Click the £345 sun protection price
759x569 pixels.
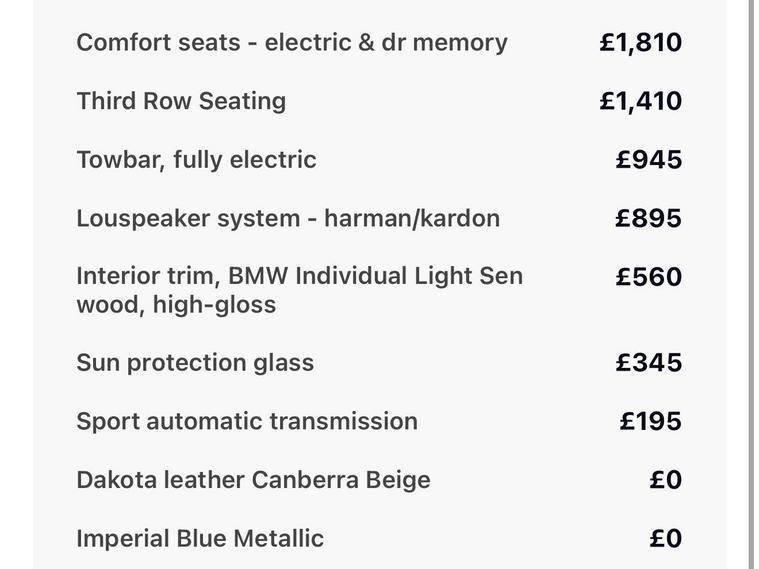[x=648, y=363]
